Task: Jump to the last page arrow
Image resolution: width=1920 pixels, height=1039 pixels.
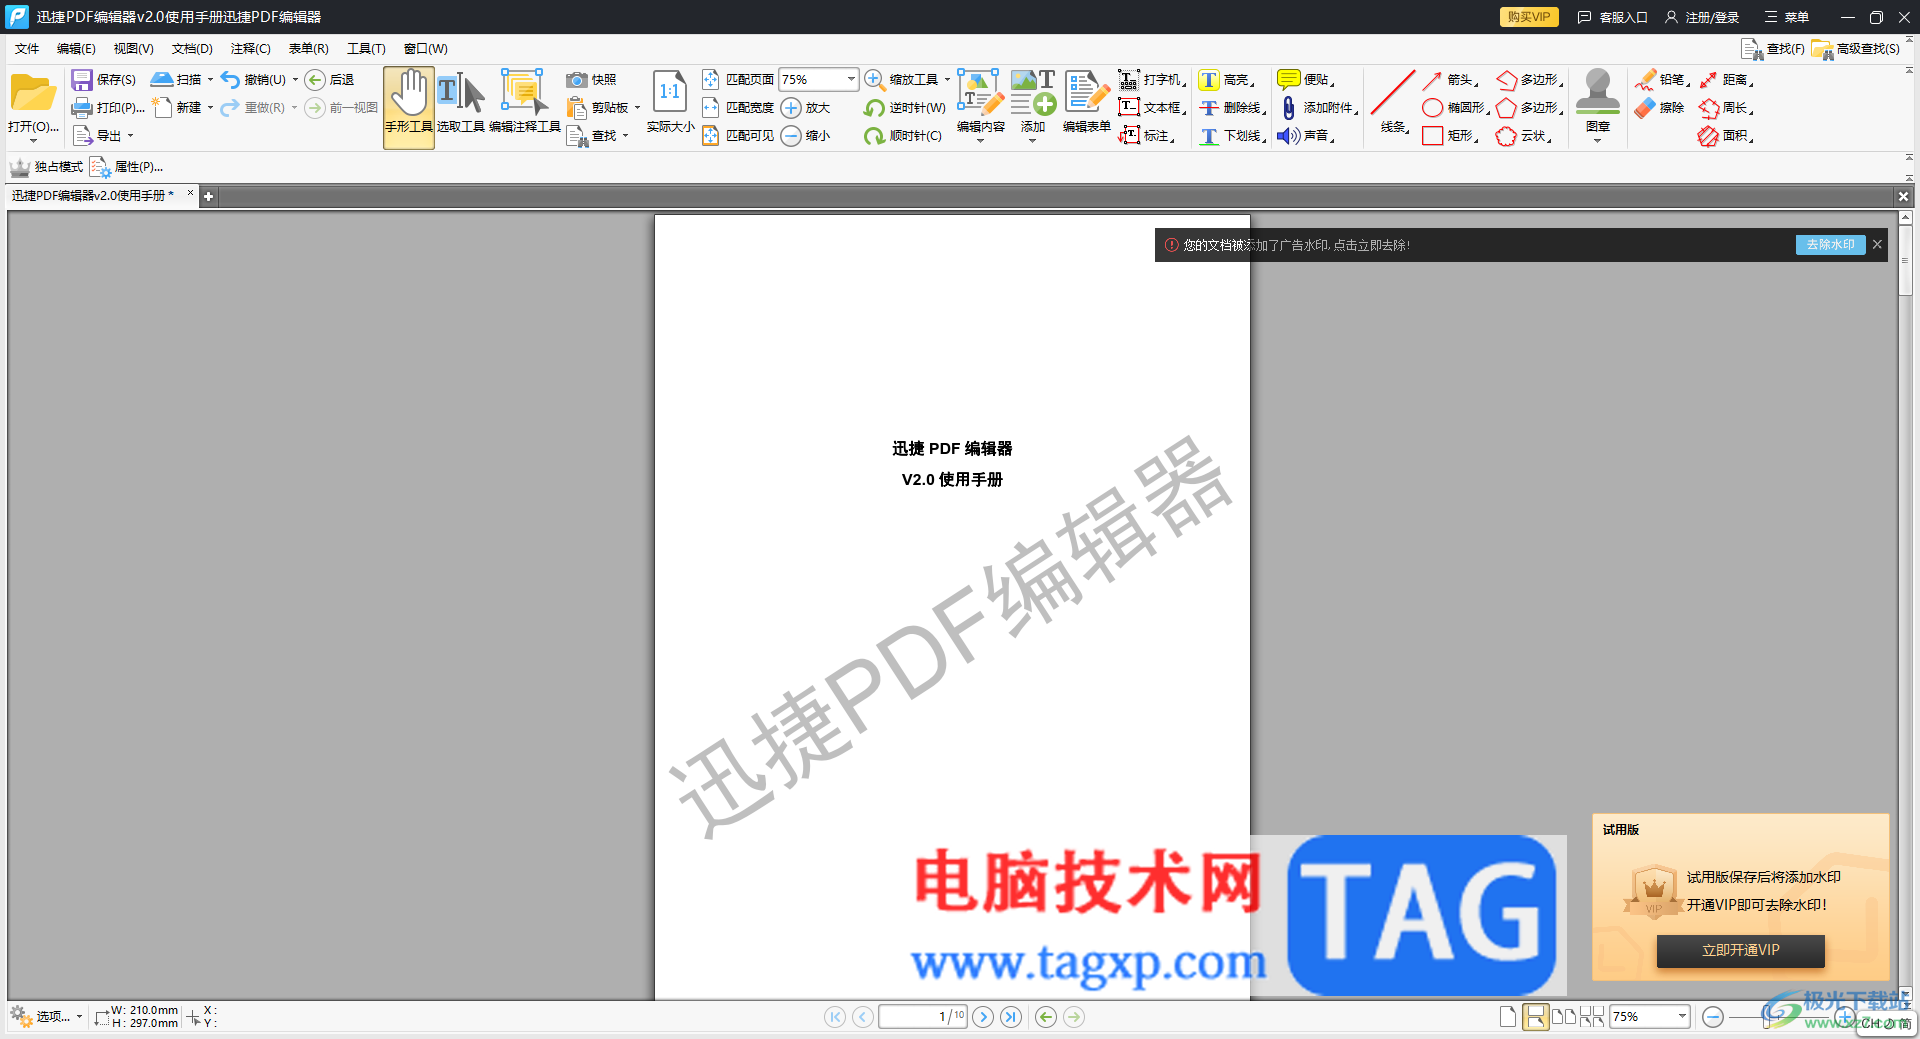Action: tap(1011, 1017)
